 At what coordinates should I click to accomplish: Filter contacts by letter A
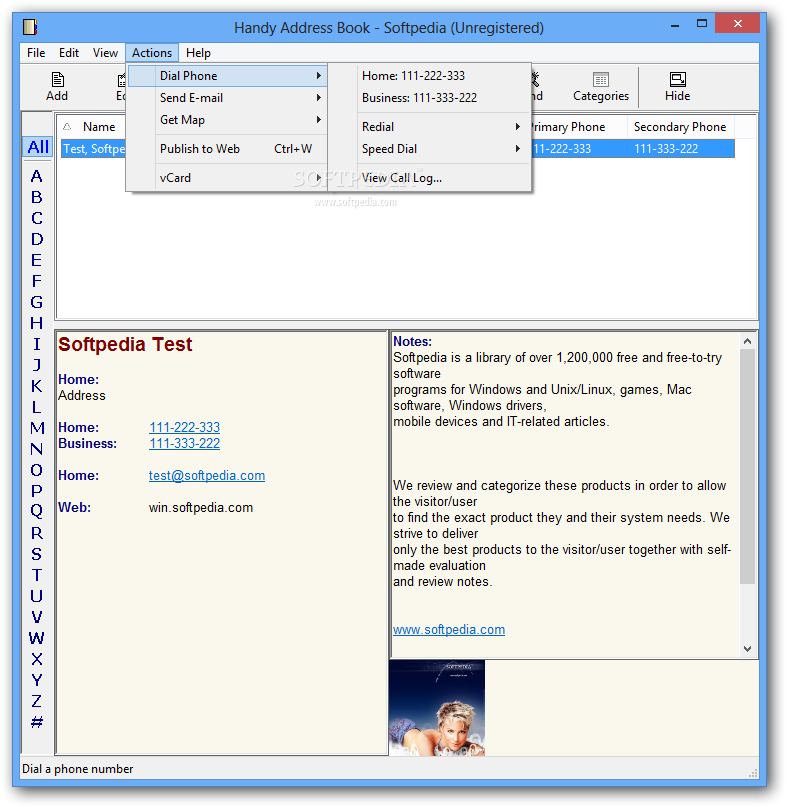(36, 177)
